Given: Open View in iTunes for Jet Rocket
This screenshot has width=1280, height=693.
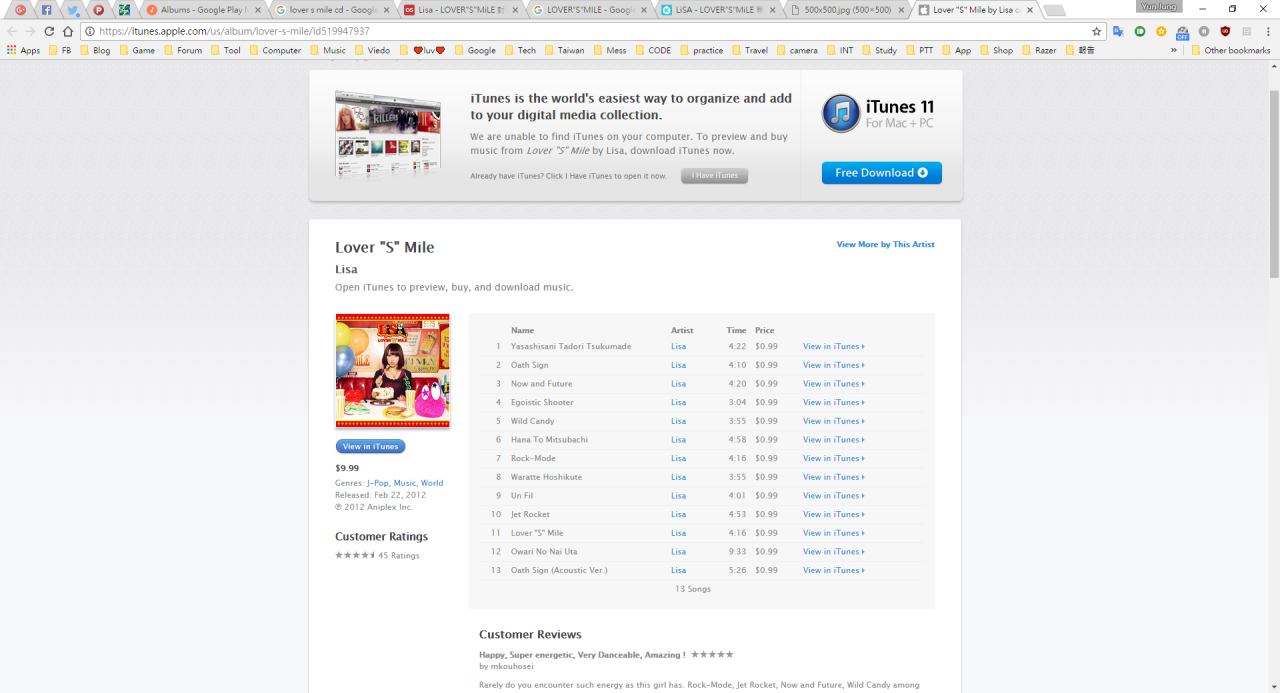Looking at the screenshot, I should click(x=833, y=514).
